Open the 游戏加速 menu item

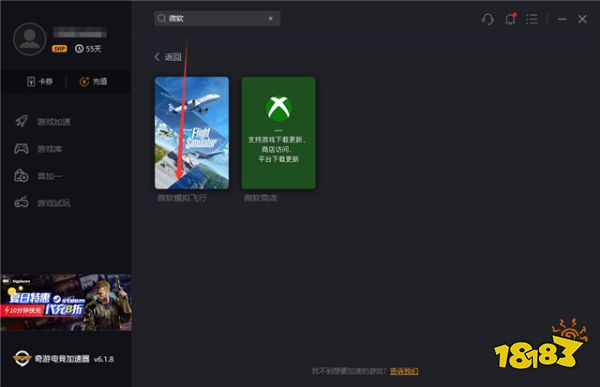(x=54, y=122)
